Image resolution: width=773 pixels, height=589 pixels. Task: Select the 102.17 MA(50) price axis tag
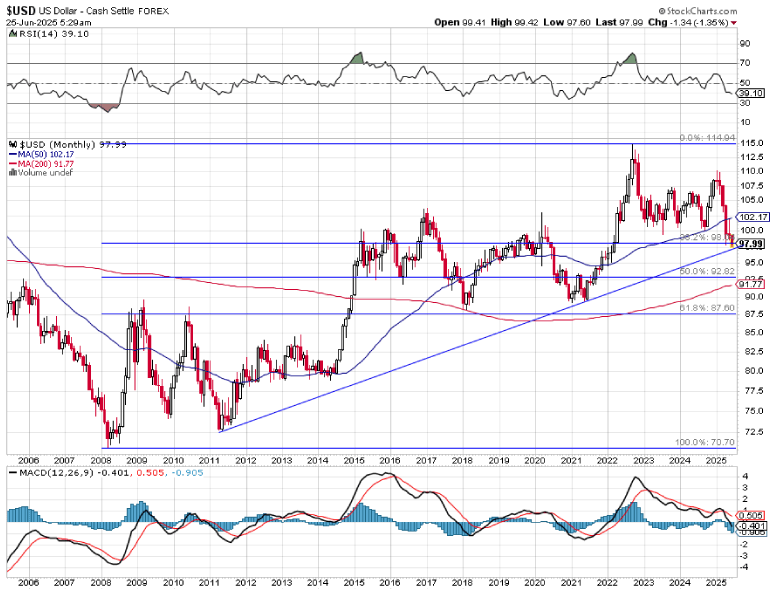tap(751, 217)
